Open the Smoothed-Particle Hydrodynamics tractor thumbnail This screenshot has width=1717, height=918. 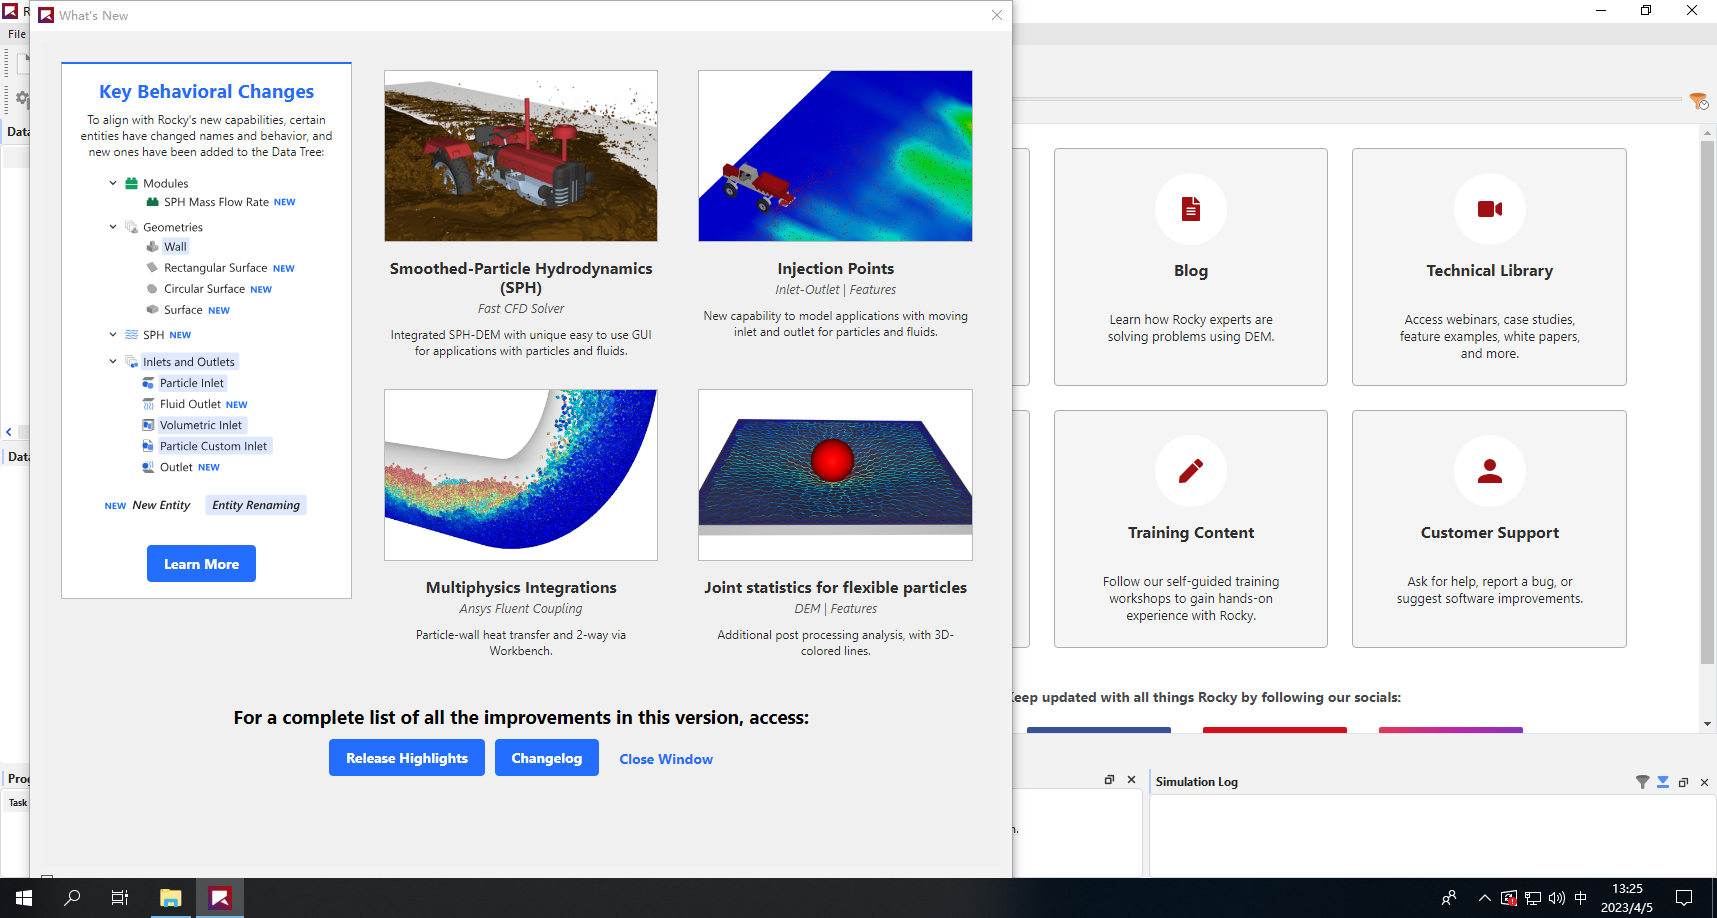pos(521,156)
